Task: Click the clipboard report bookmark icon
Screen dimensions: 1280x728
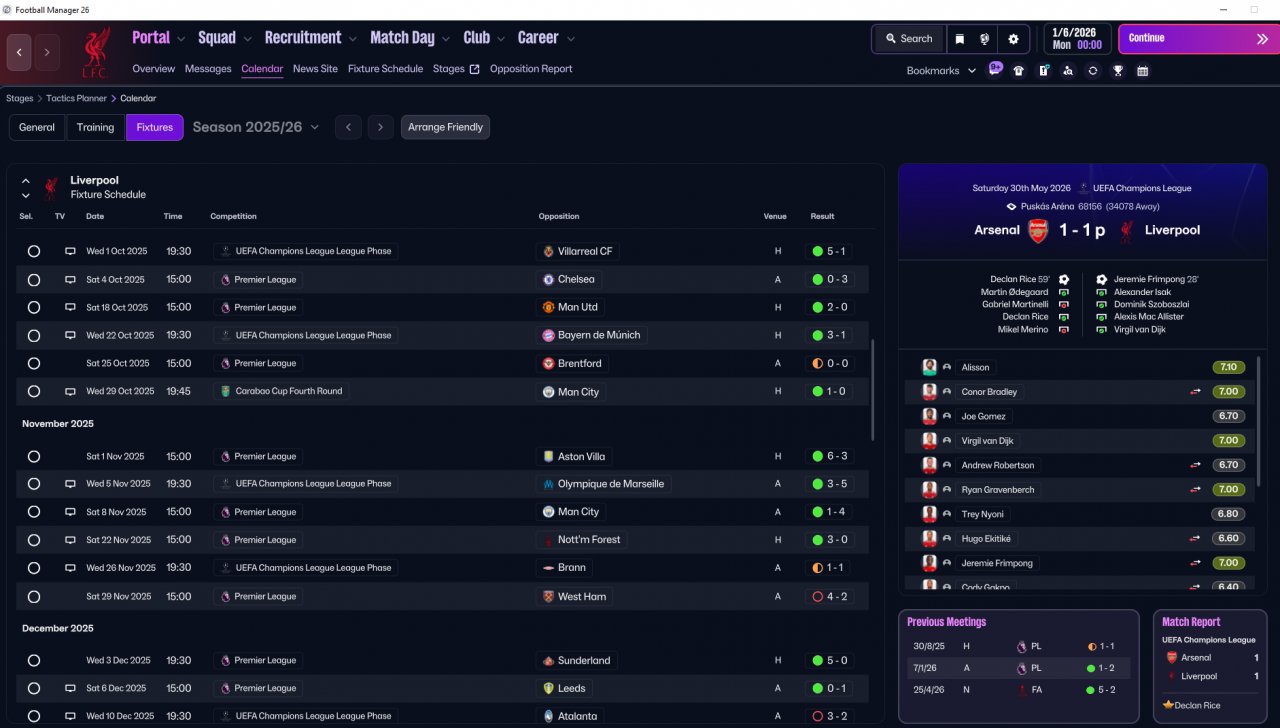Action: point(1043,71)
